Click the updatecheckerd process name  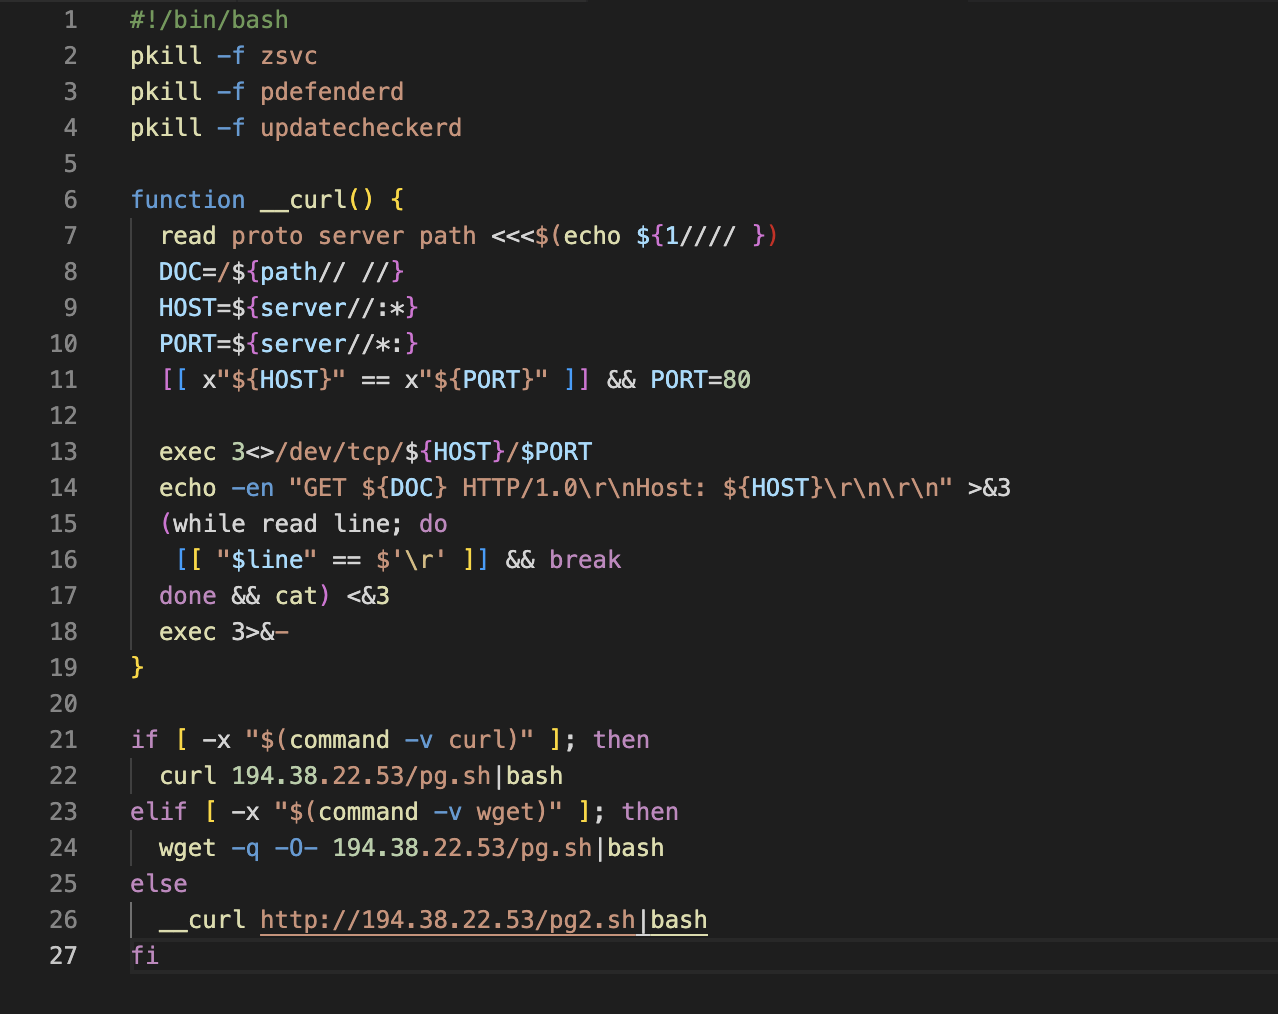(x=361, y=128)
